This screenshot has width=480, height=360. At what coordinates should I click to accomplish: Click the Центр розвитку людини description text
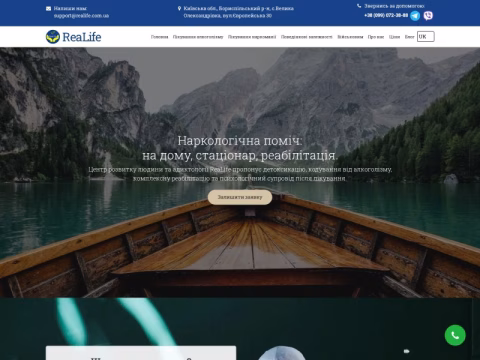coord(240,174)
